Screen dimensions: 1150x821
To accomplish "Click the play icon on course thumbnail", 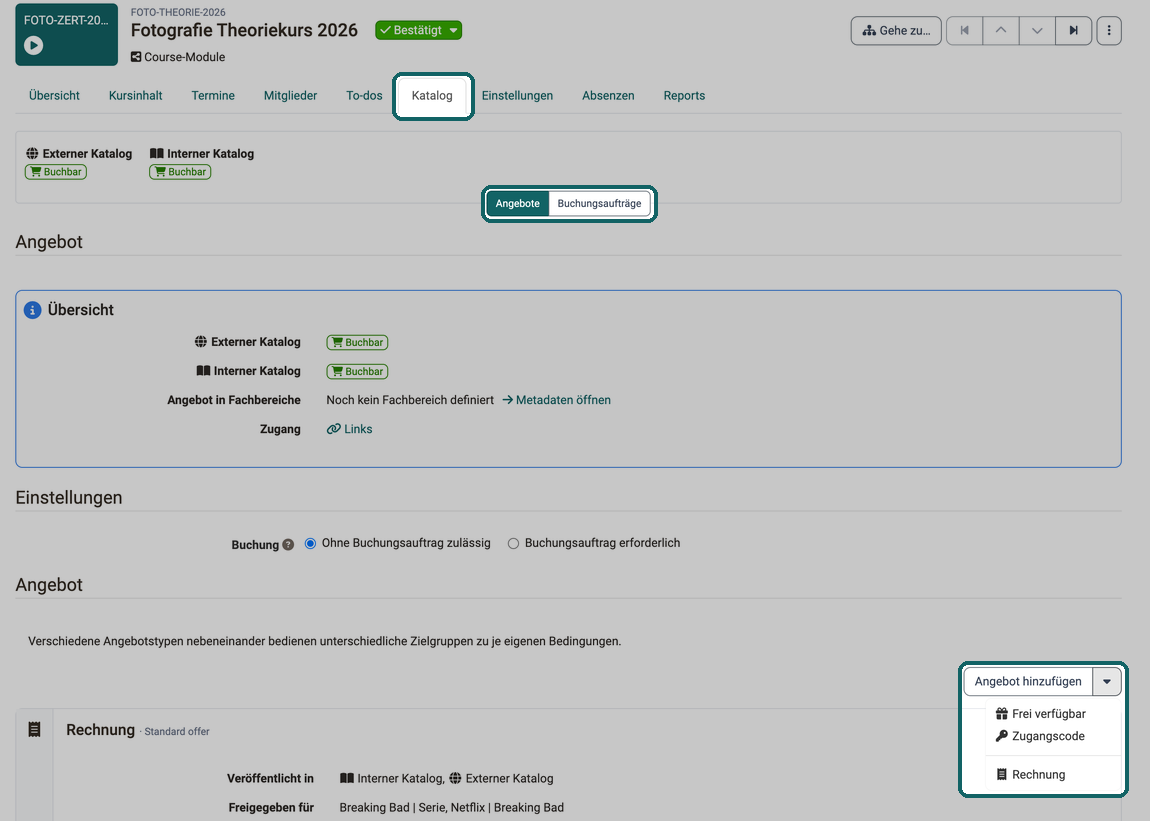I will pyautogui.click(x=33, y=45).
